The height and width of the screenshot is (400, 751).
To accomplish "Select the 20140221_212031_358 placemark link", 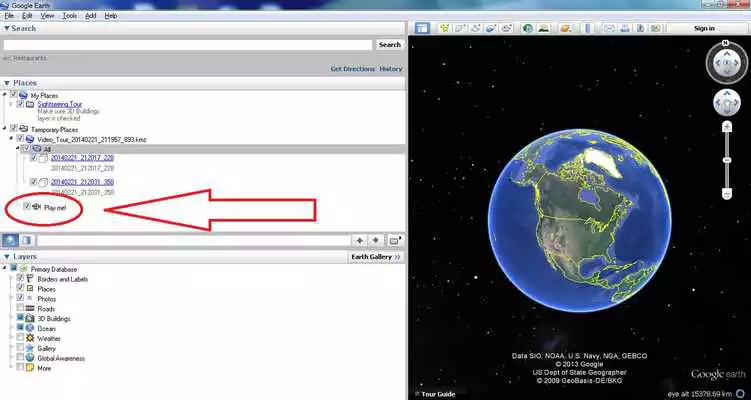I will (x=82, y=182).
